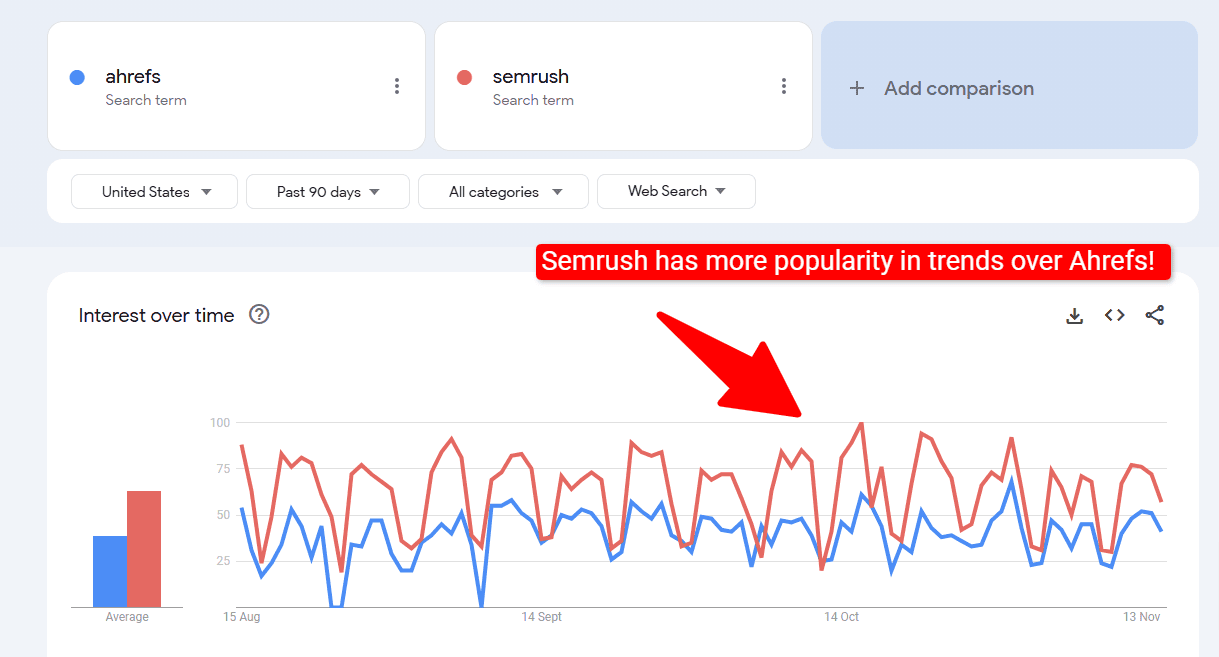Share the Interest over time chart

pos(1155,314)
